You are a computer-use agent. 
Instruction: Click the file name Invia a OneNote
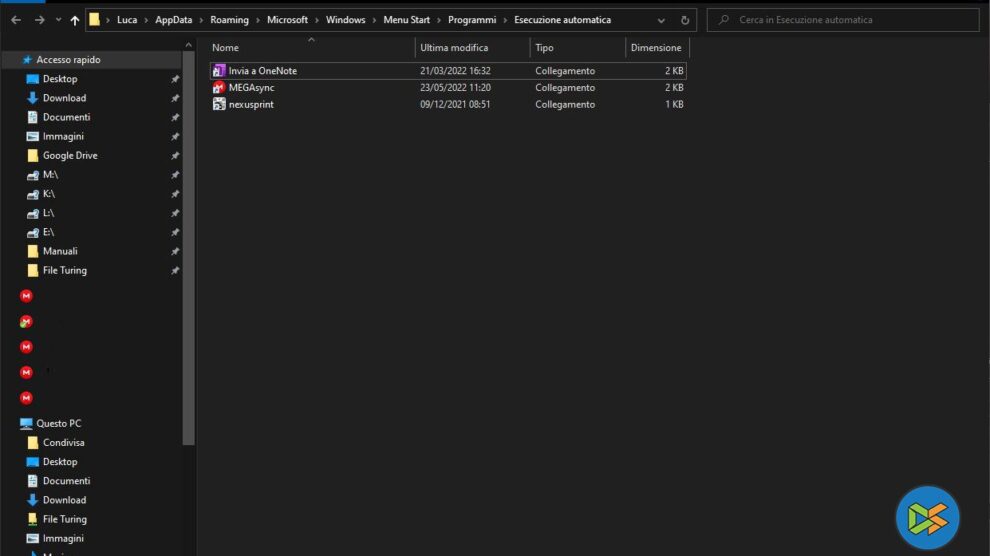[263, 71]
